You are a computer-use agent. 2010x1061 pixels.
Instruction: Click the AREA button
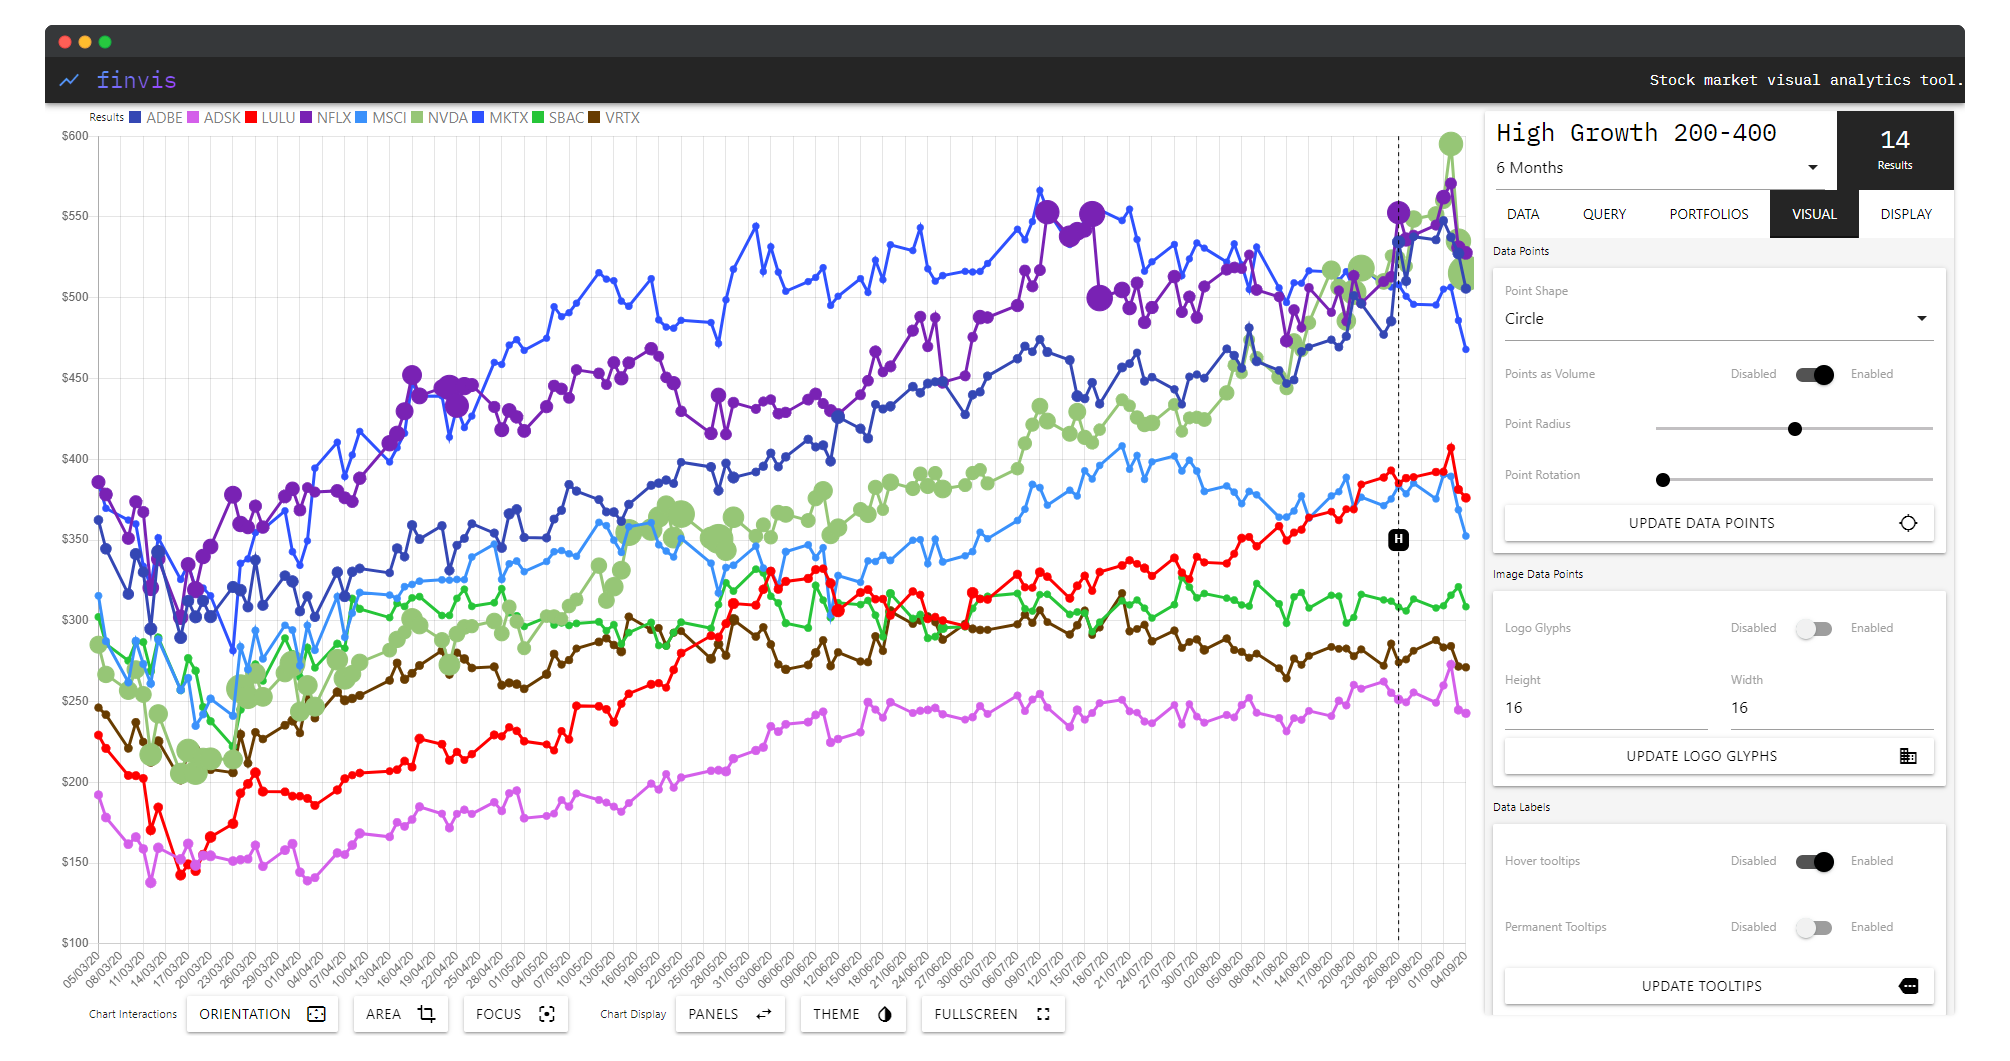coord(400,1014)
